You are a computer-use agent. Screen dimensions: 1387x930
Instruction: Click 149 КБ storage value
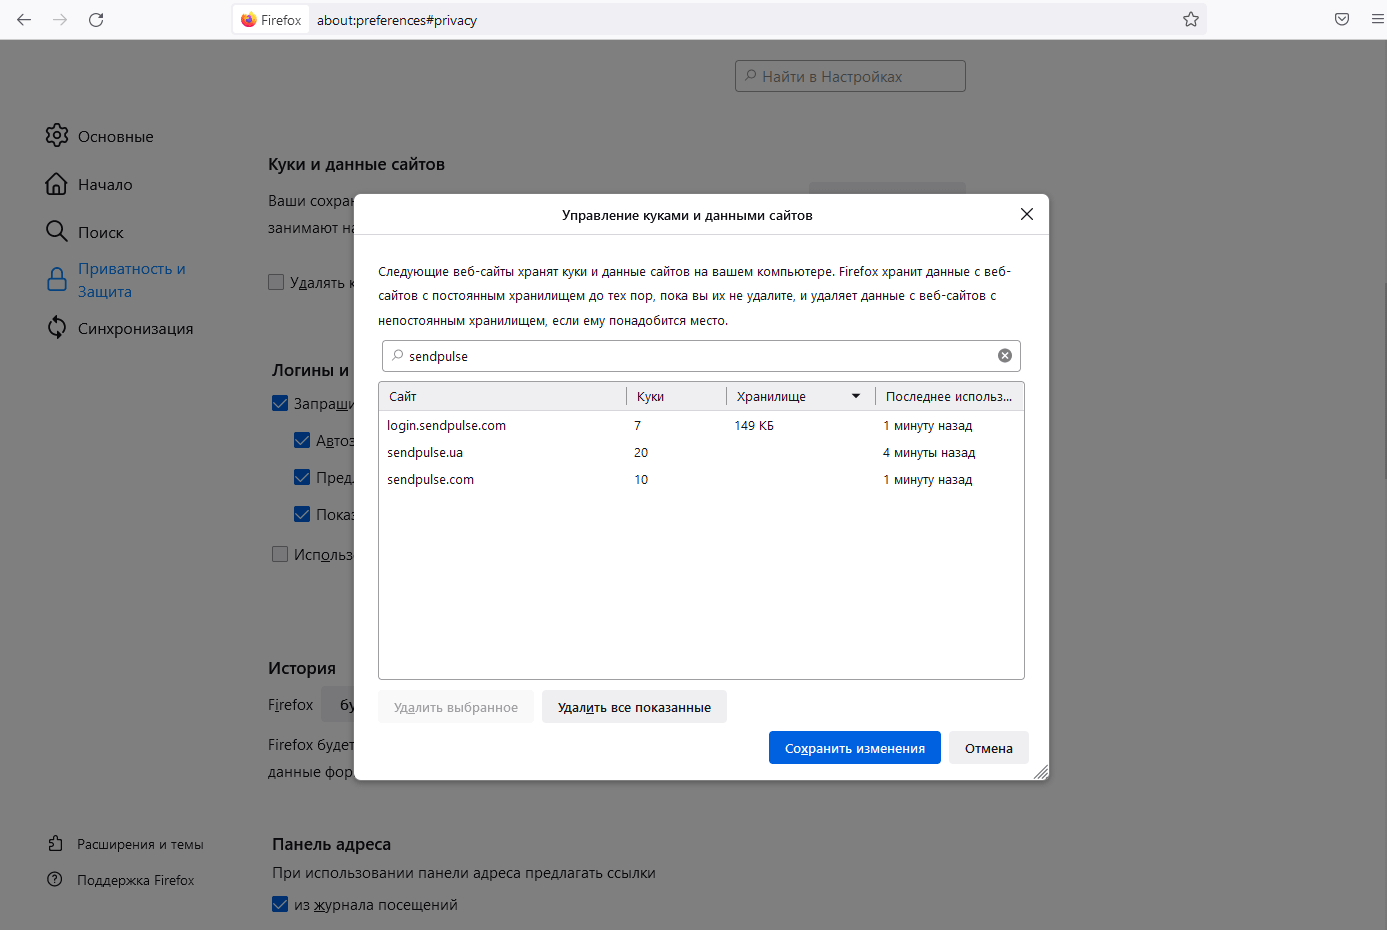click(754, 425)
